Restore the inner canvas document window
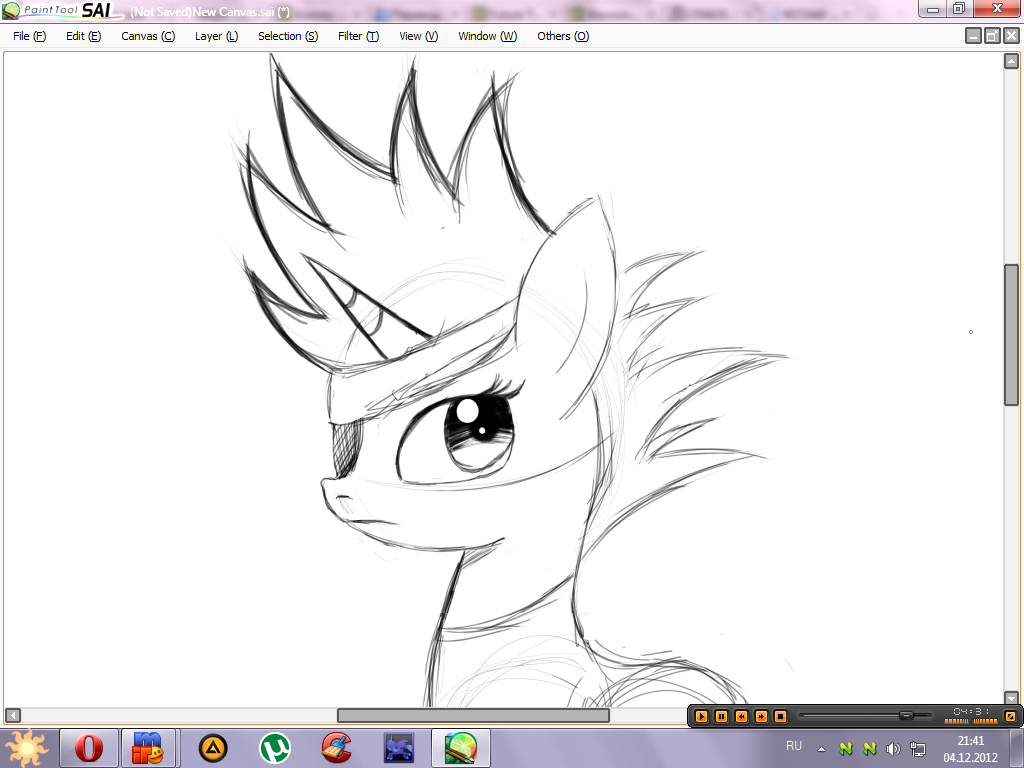The image size is (1024, 768). click(992, 36)
